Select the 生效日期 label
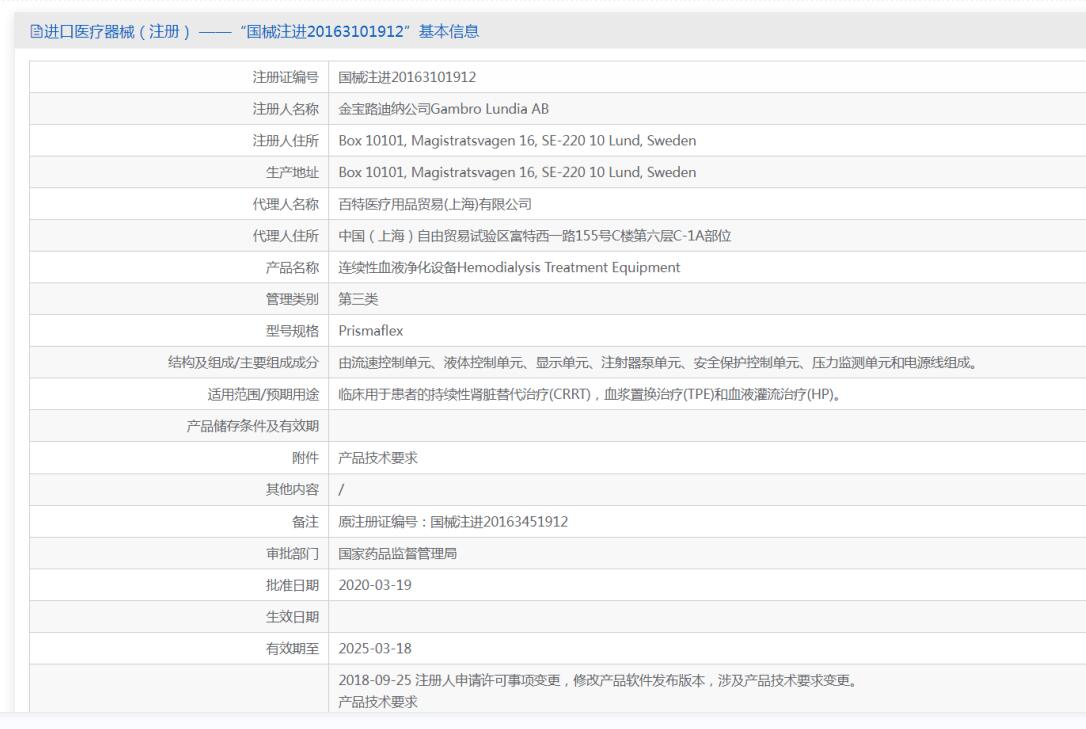The height and width of the screenshot is (729, 1086). [292, 616]
